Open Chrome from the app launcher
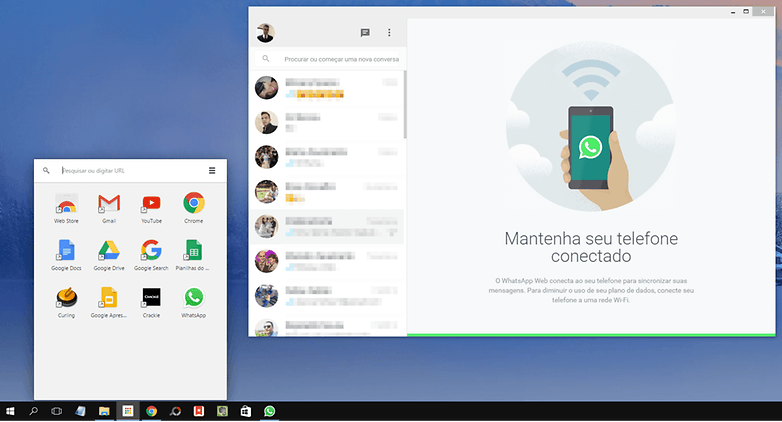Image resolution: width=782 pixels, height=422 pixels. tap(194, 208)
